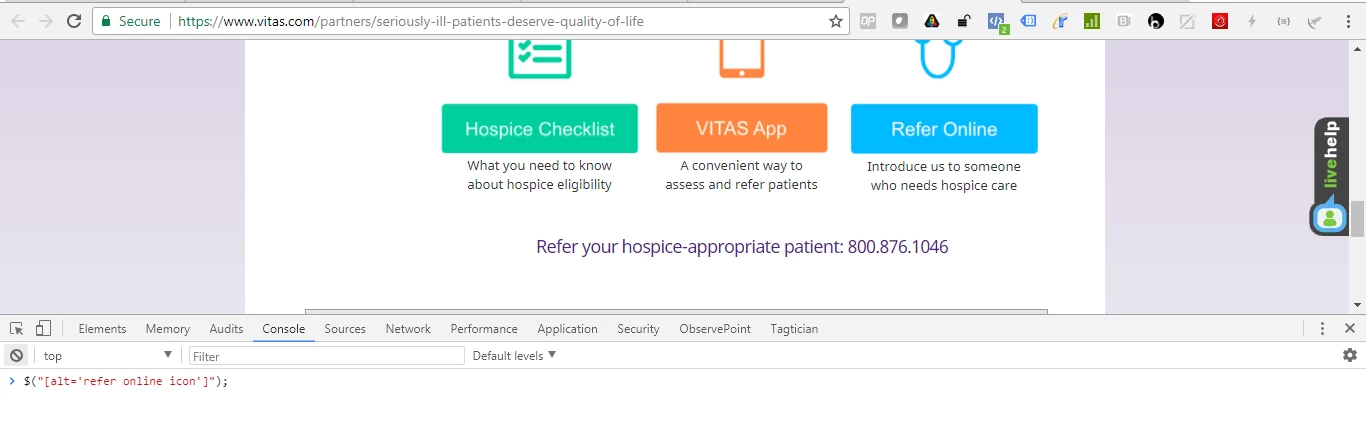Open the Tagtician DevTools tab
Image resolution: width=1366 pixels, height=444 pixels.
pos(794,328)
